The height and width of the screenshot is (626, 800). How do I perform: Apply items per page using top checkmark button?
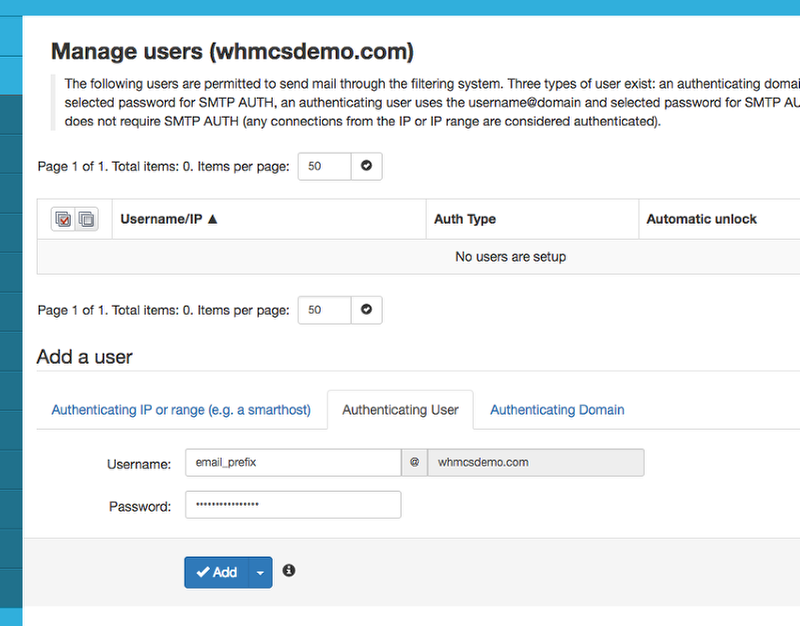(366, 166)
